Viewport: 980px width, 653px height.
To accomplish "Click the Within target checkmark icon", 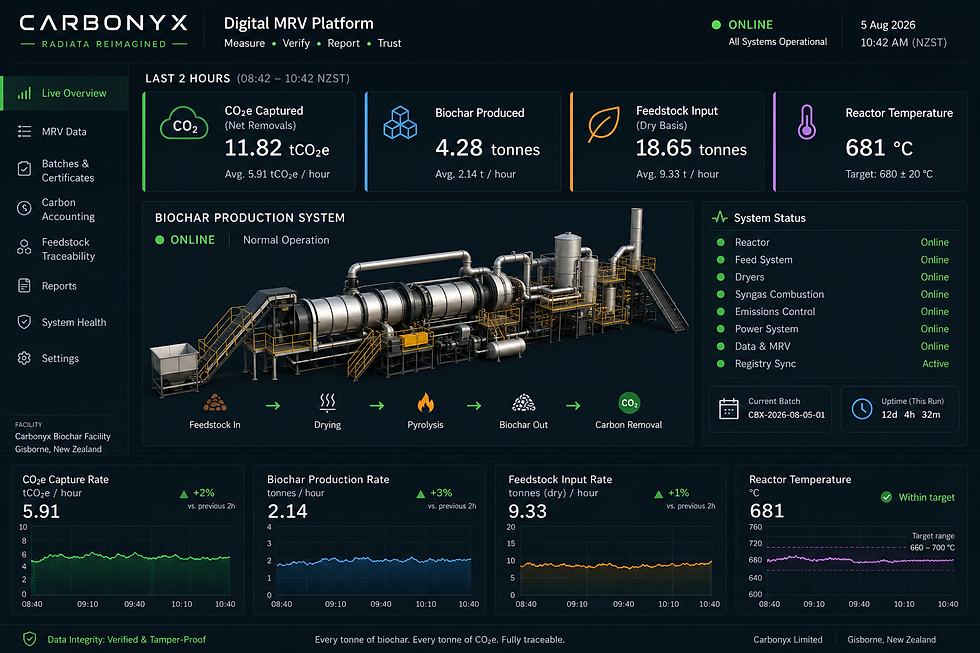I will pyautogui.click(x=886, y=497).
